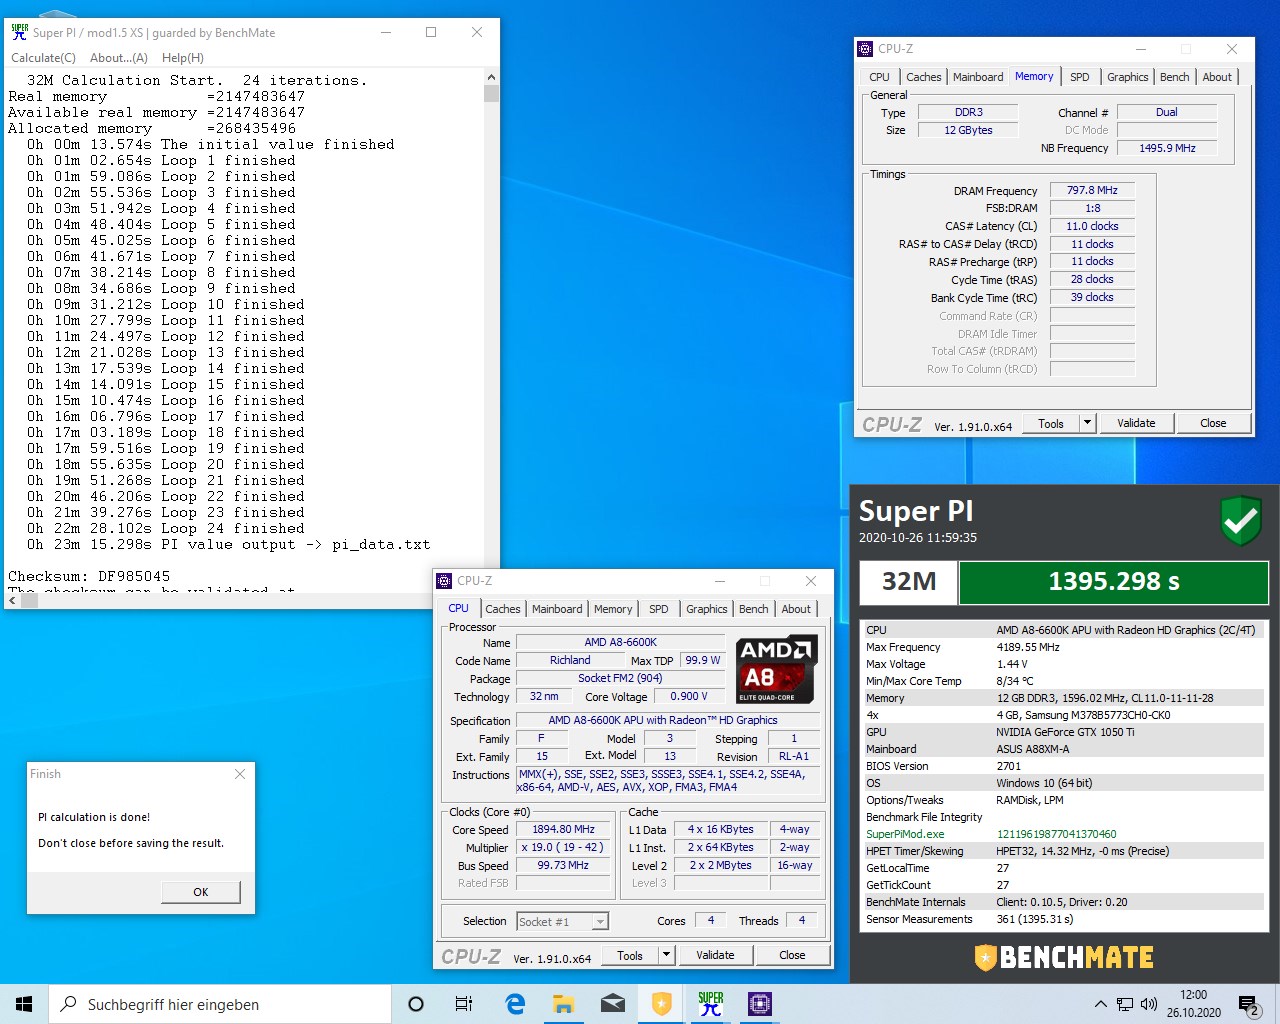Click Validate in the Memory CPU-Z window
Image resolution: width=1280 pixels, height=1024 pixels.
[x=1136, y=424]
